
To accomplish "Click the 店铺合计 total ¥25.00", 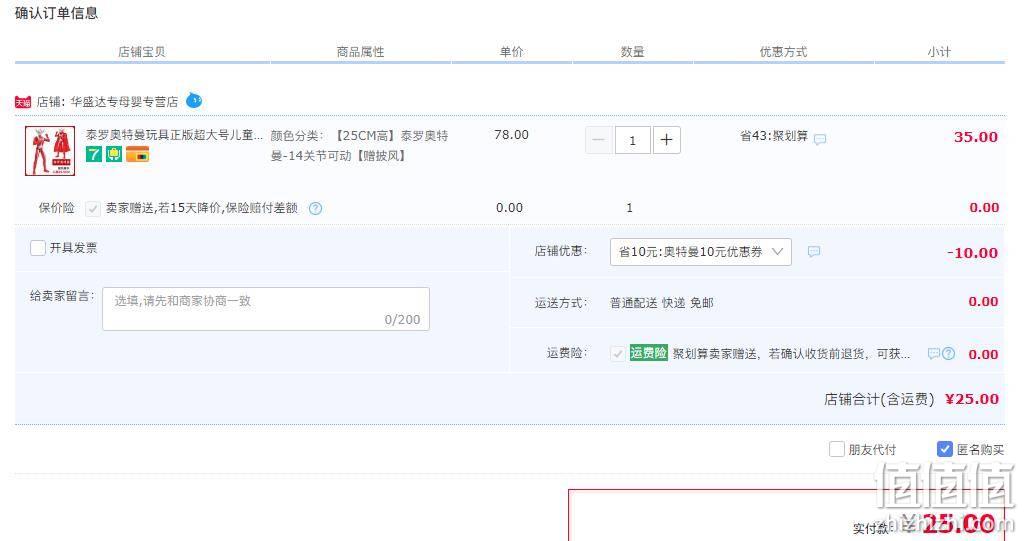I will point(972,399).
